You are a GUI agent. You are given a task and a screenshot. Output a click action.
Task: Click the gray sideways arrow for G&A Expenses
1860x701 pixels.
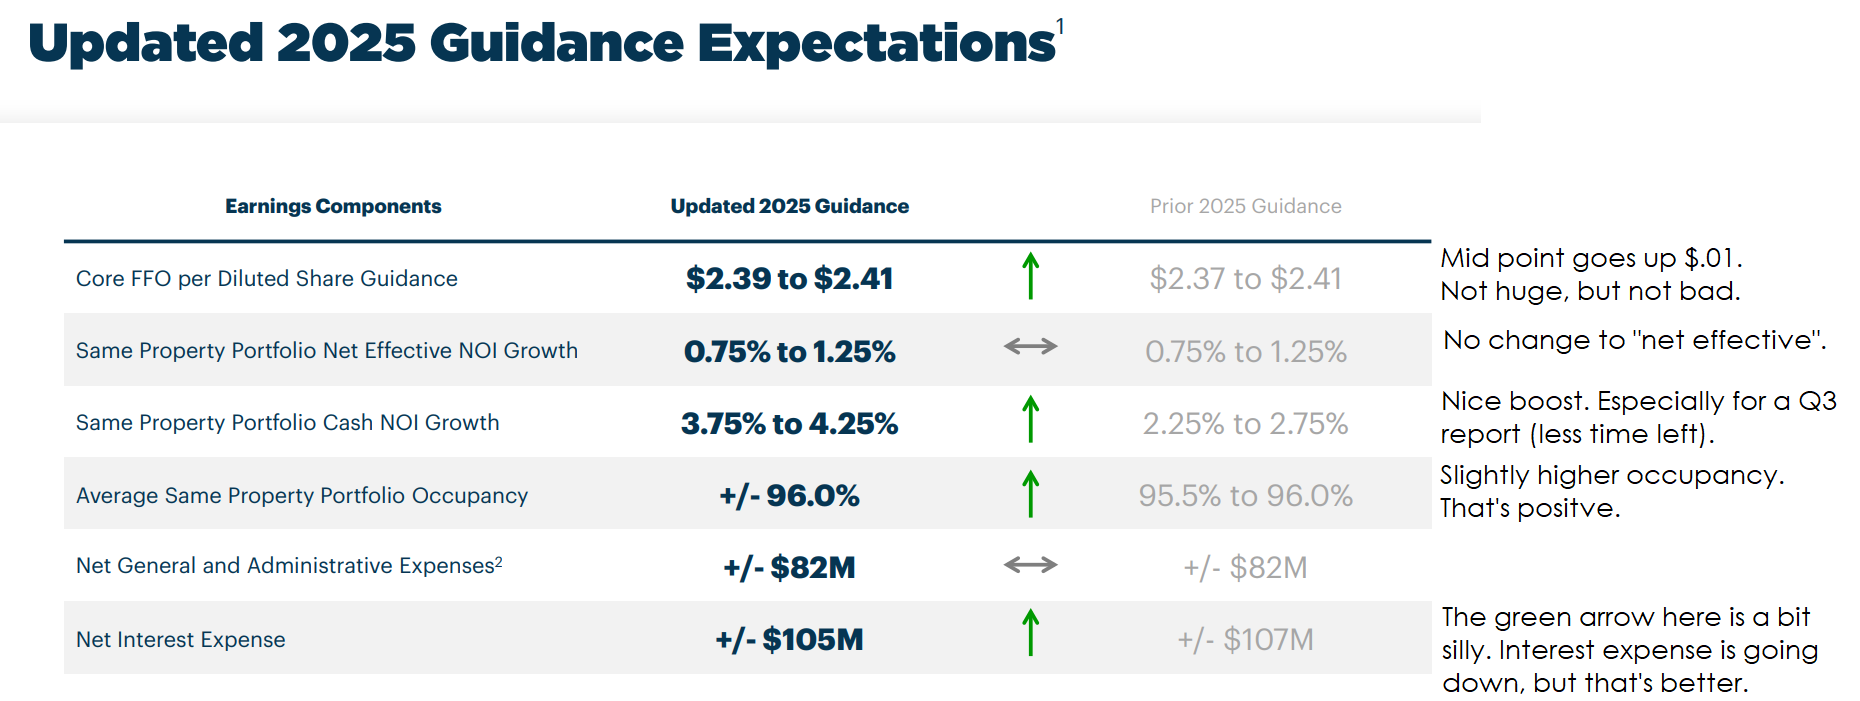click(1030, 565)
